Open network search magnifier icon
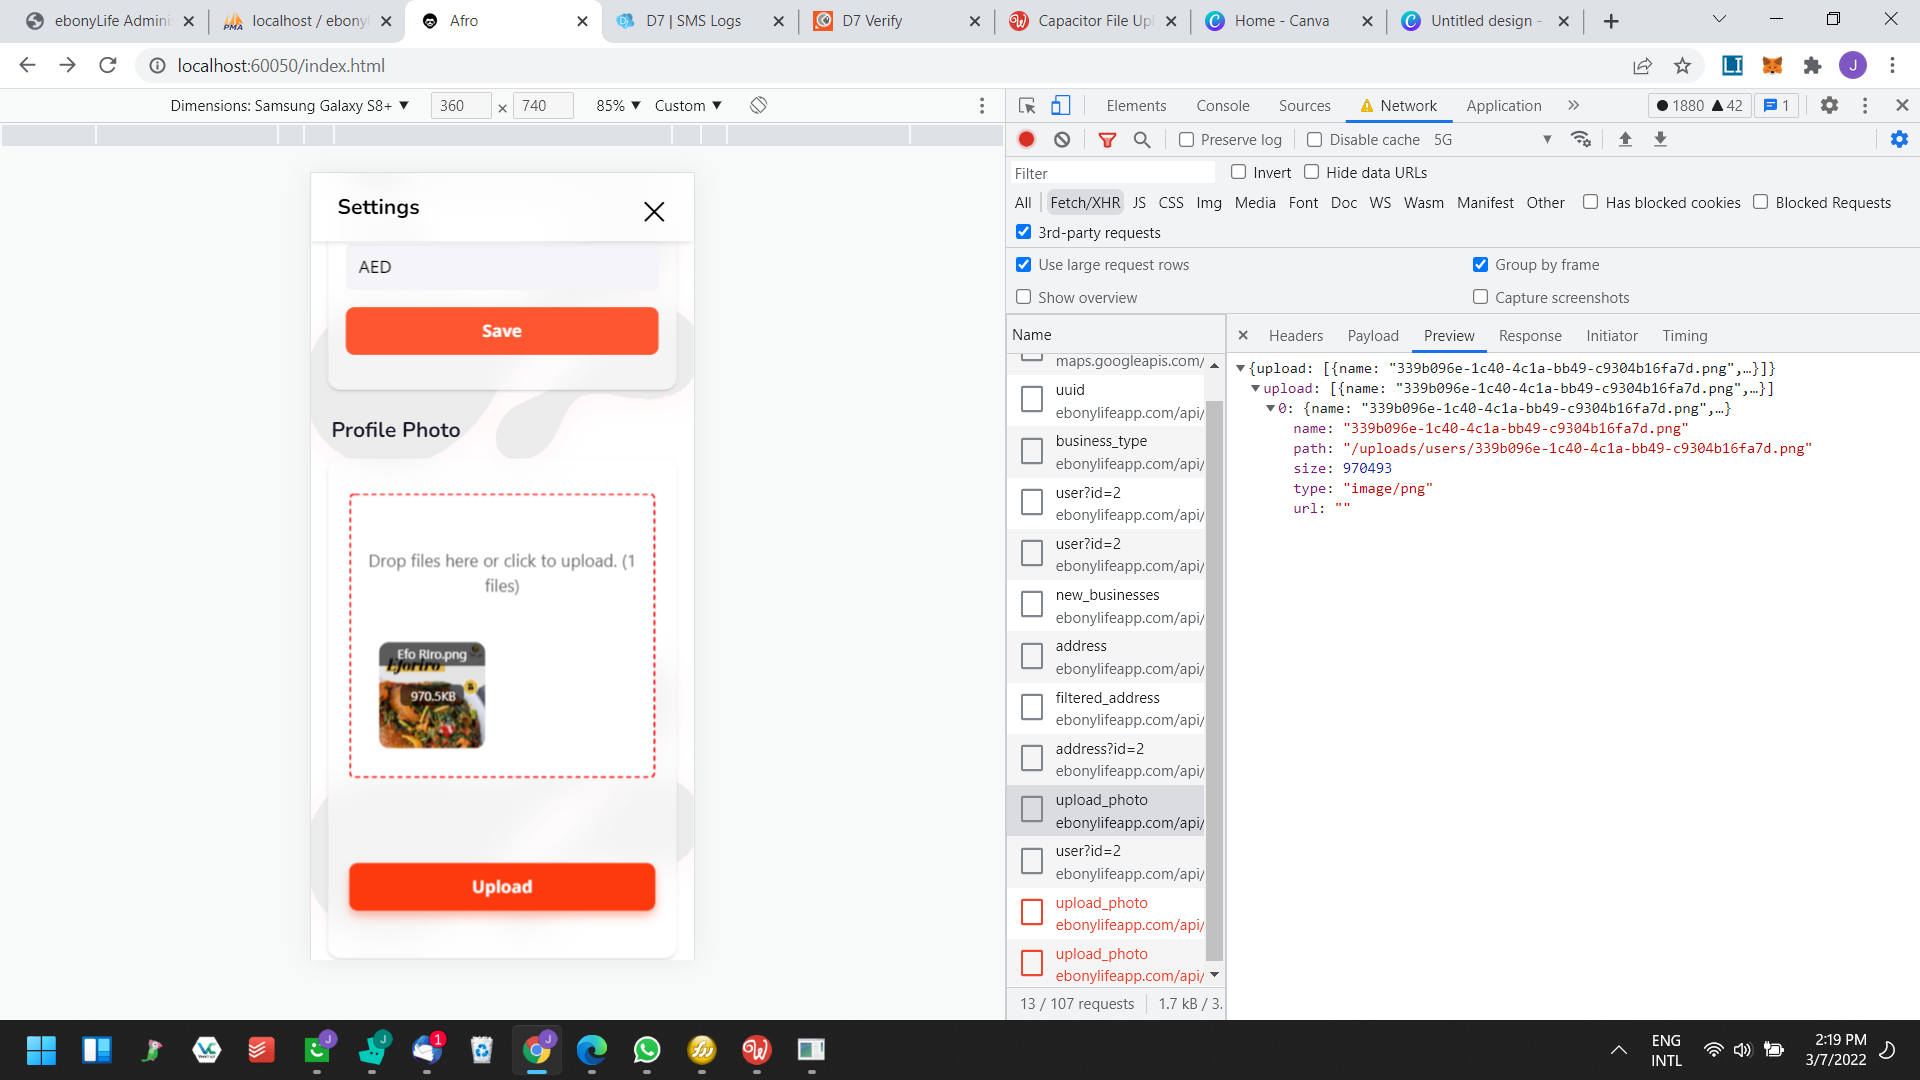The image size is (1920, 1080). tap(1142, 139)
